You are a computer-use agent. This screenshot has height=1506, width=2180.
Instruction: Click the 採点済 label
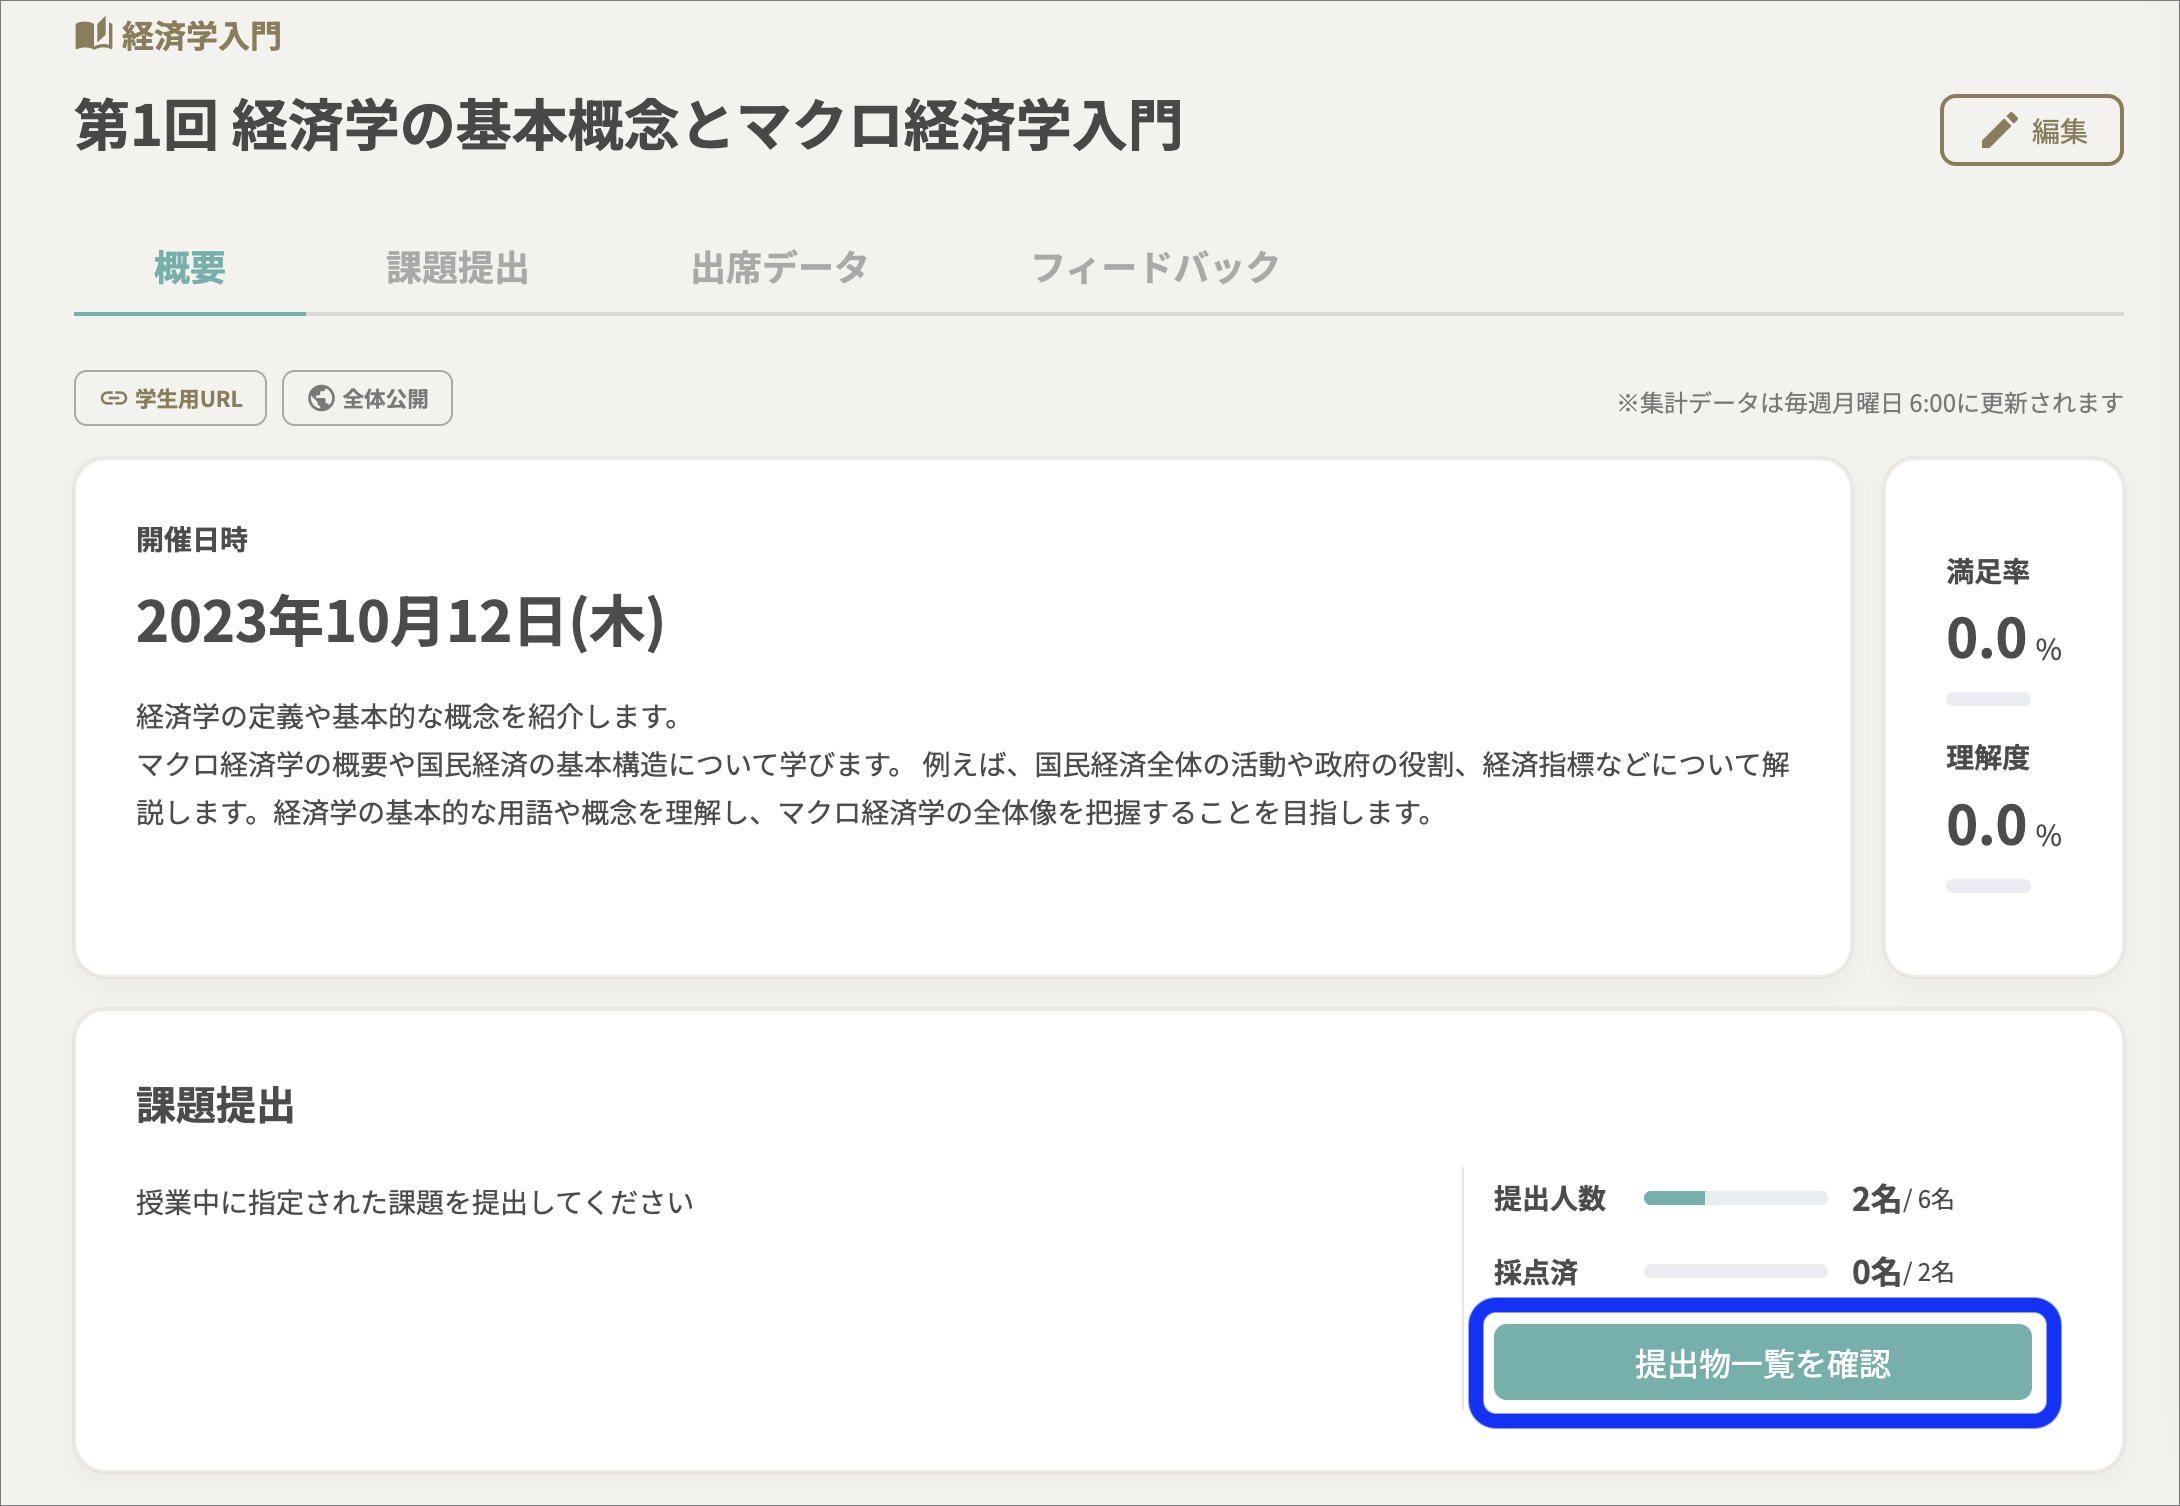point(1536,1272)
